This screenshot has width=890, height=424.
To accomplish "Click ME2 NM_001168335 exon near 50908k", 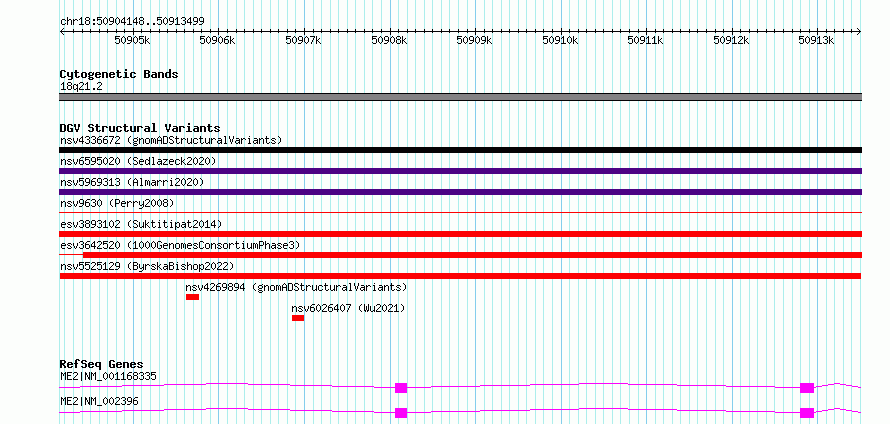I will 401,388.
